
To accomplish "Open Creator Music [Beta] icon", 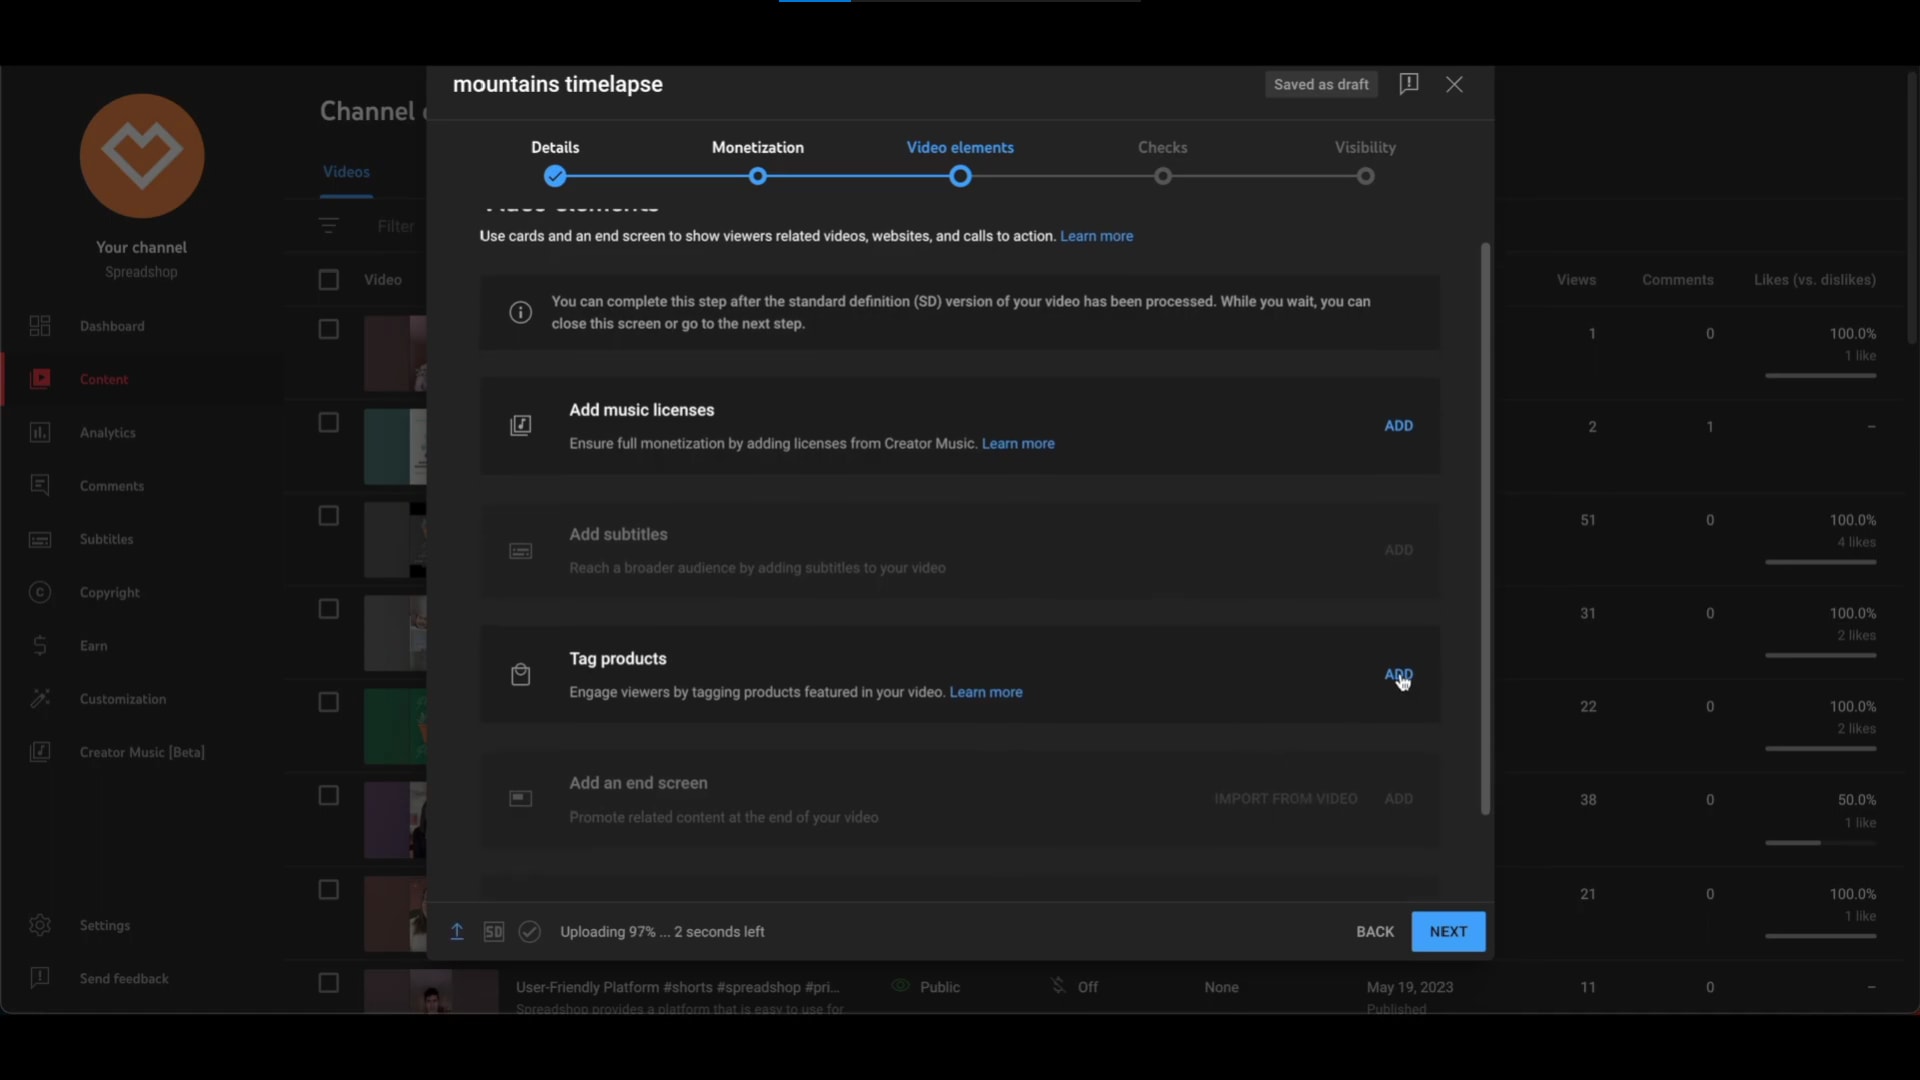I will [40, 752].
